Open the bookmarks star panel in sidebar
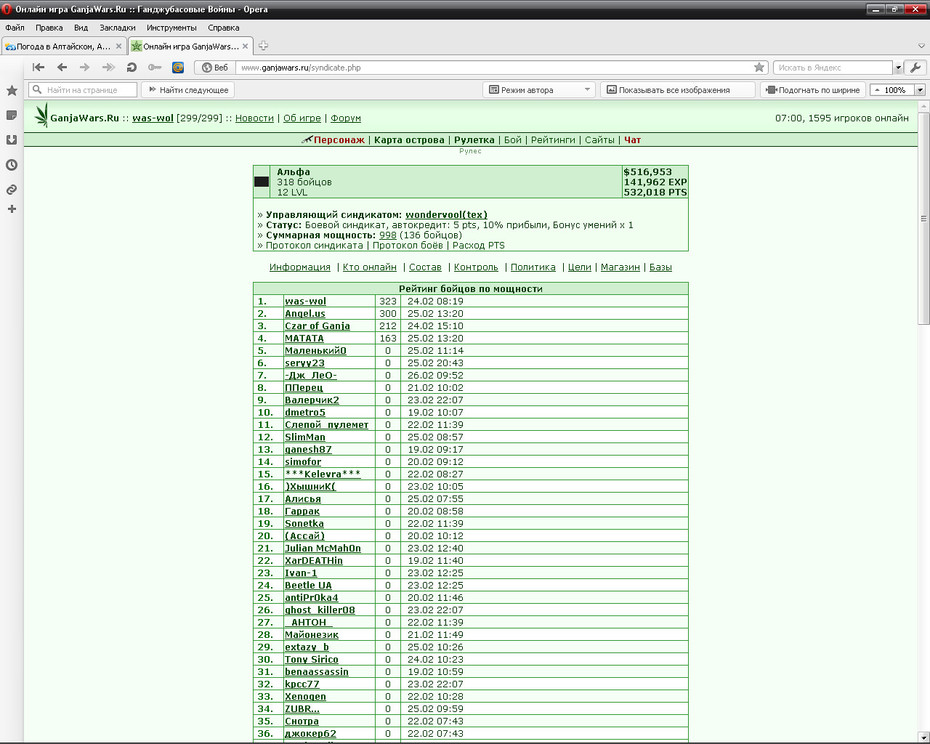This screenshot has height=744, width=930. pyautogui.click(x=12, y=91)
